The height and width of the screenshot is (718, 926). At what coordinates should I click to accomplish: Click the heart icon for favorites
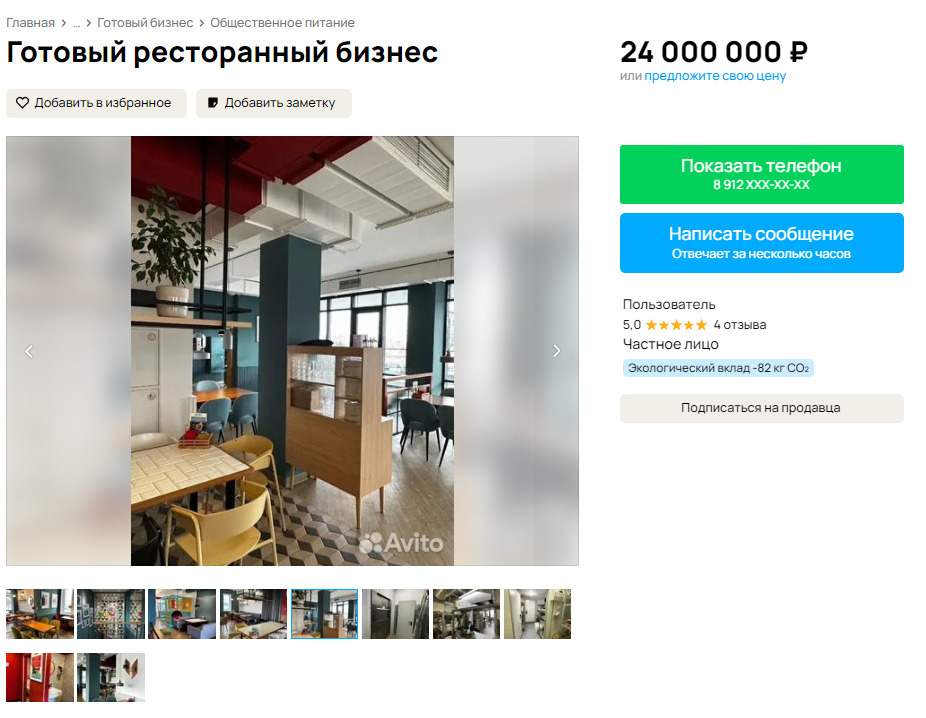pyautogui.click(x=22, y=103)
